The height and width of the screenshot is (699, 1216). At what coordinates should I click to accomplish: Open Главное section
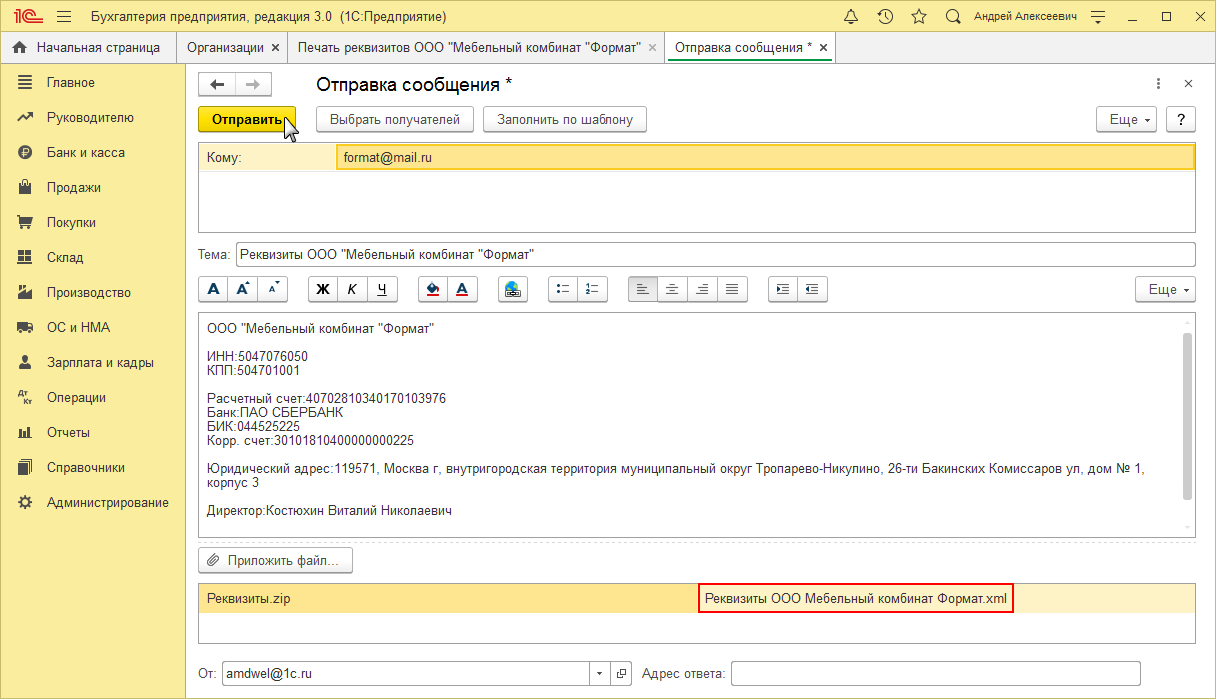point(92,82)
